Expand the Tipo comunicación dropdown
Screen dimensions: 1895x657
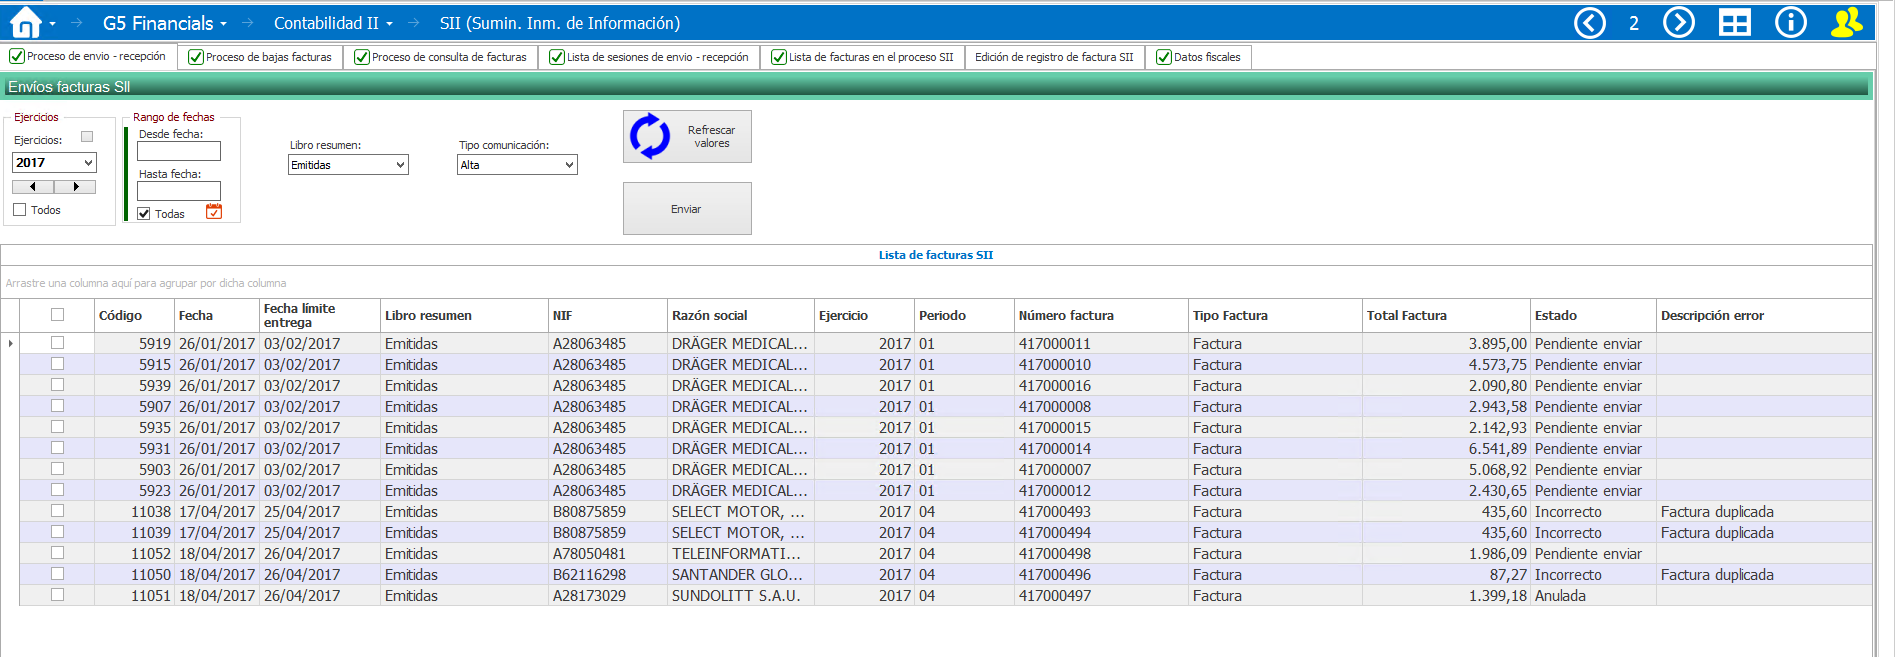(x=517, y=165)
